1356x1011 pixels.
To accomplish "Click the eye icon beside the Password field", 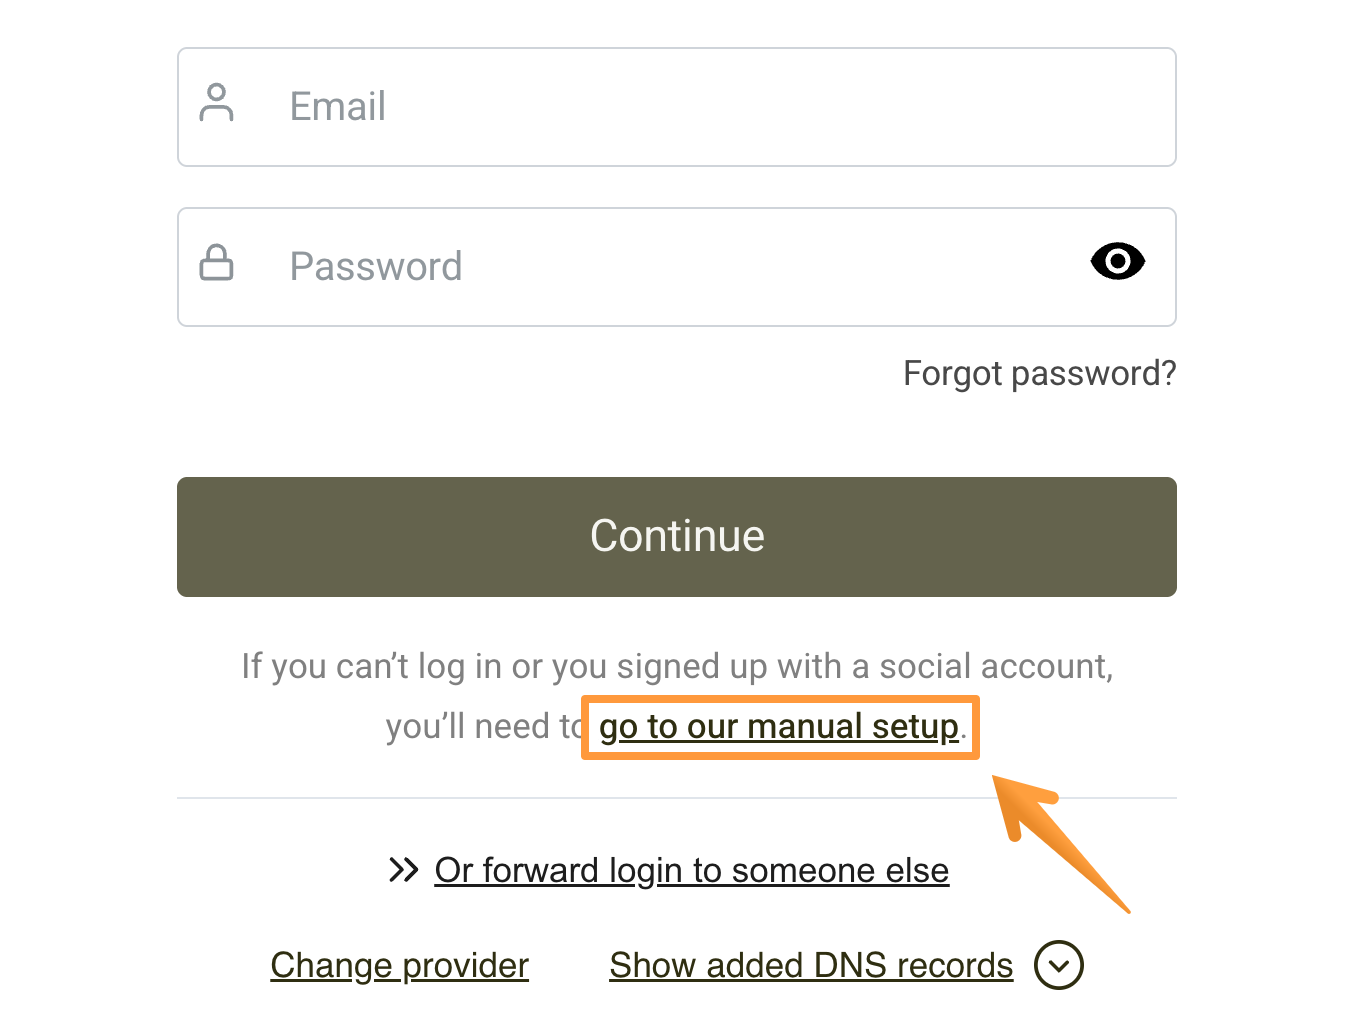I will [x=1117, y=261].
